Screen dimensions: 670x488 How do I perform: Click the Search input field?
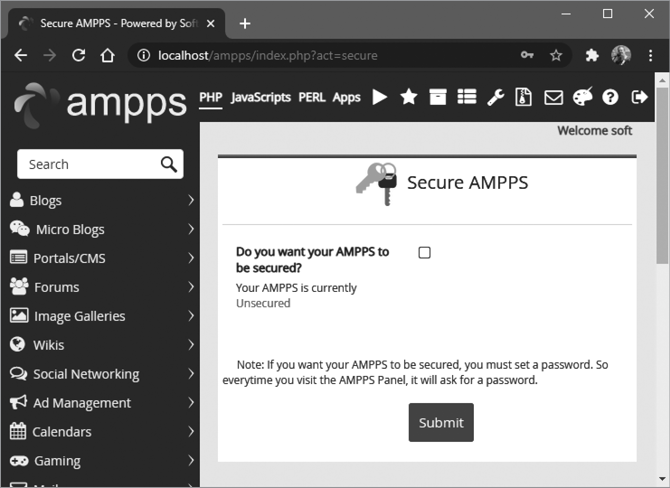pos(88,164)
